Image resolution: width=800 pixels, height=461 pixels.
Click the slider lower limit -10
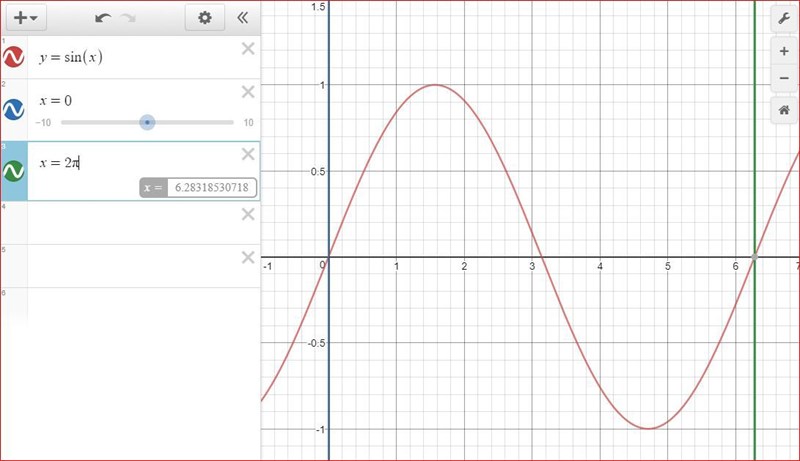point(43,123)
